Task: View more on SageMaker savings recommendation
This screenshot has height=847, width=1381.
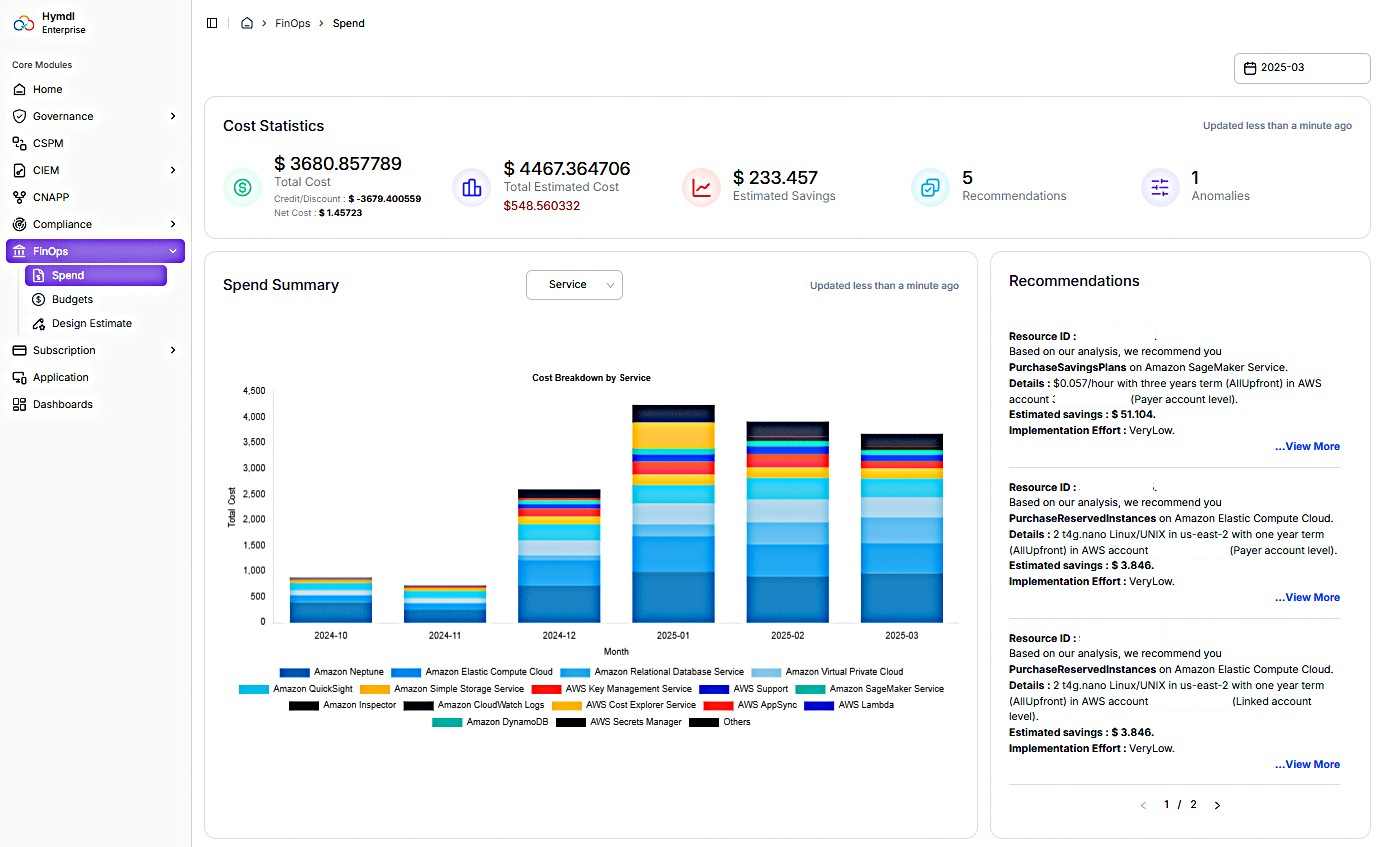Action: [x=1307, y=446]
